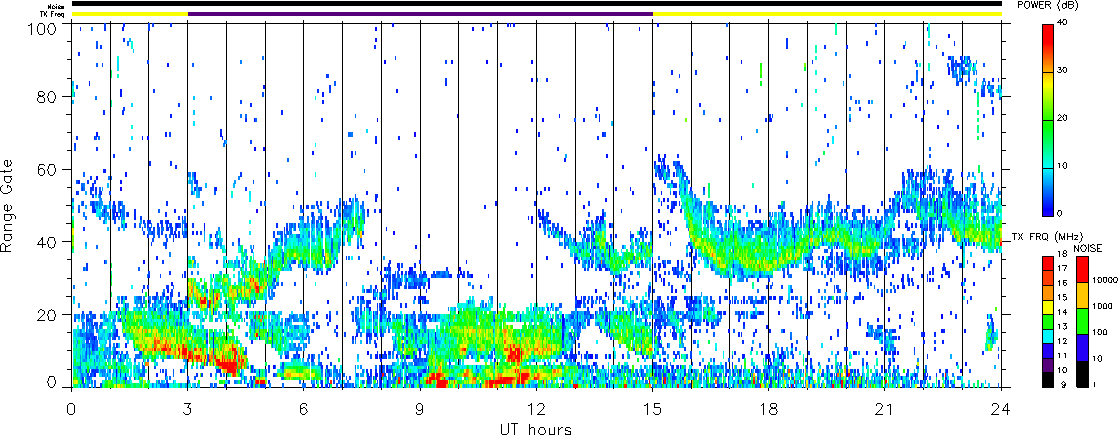Click the "18" label on the TX FRQ legend
Image resolution: width=1118 pixels, height=435 pixels.
(1062, 254)
